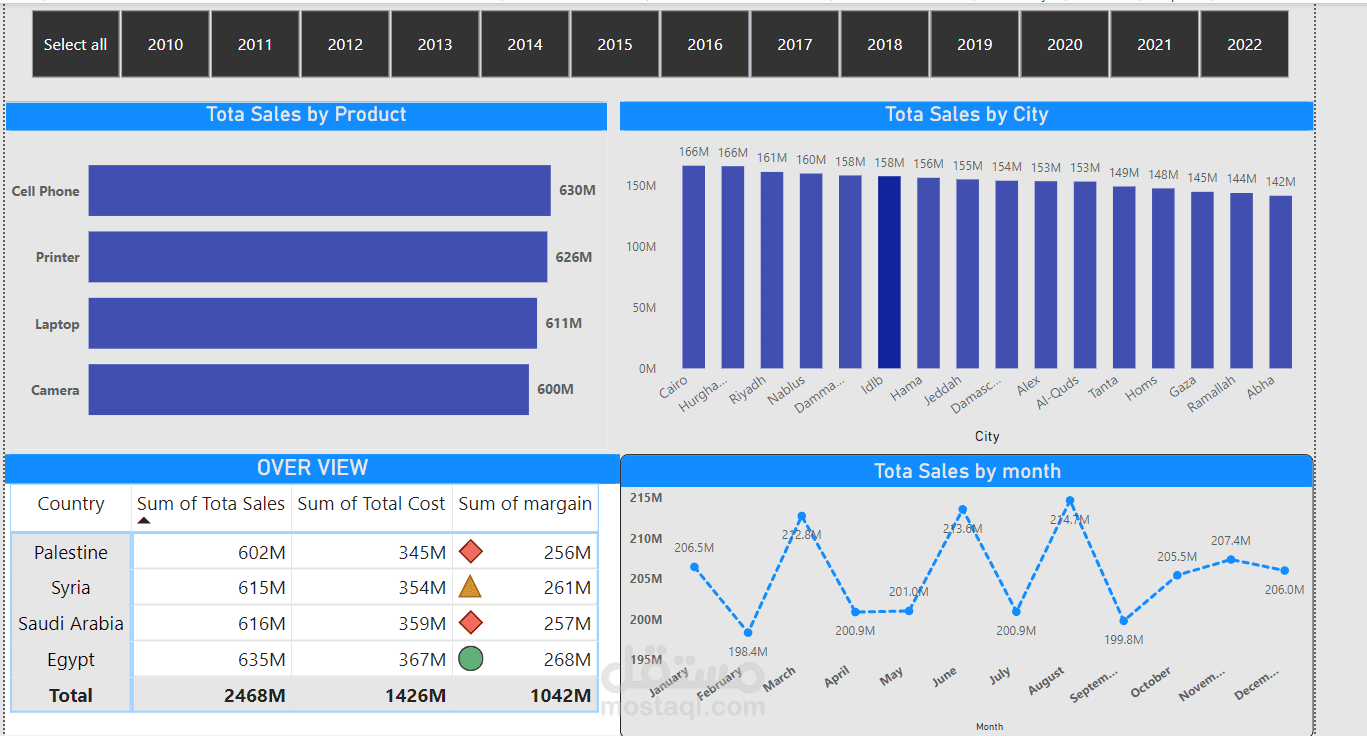Viewport: 1367px width, 736px height.
Task: Select the Jeddah city column
Action: (968, 274)
